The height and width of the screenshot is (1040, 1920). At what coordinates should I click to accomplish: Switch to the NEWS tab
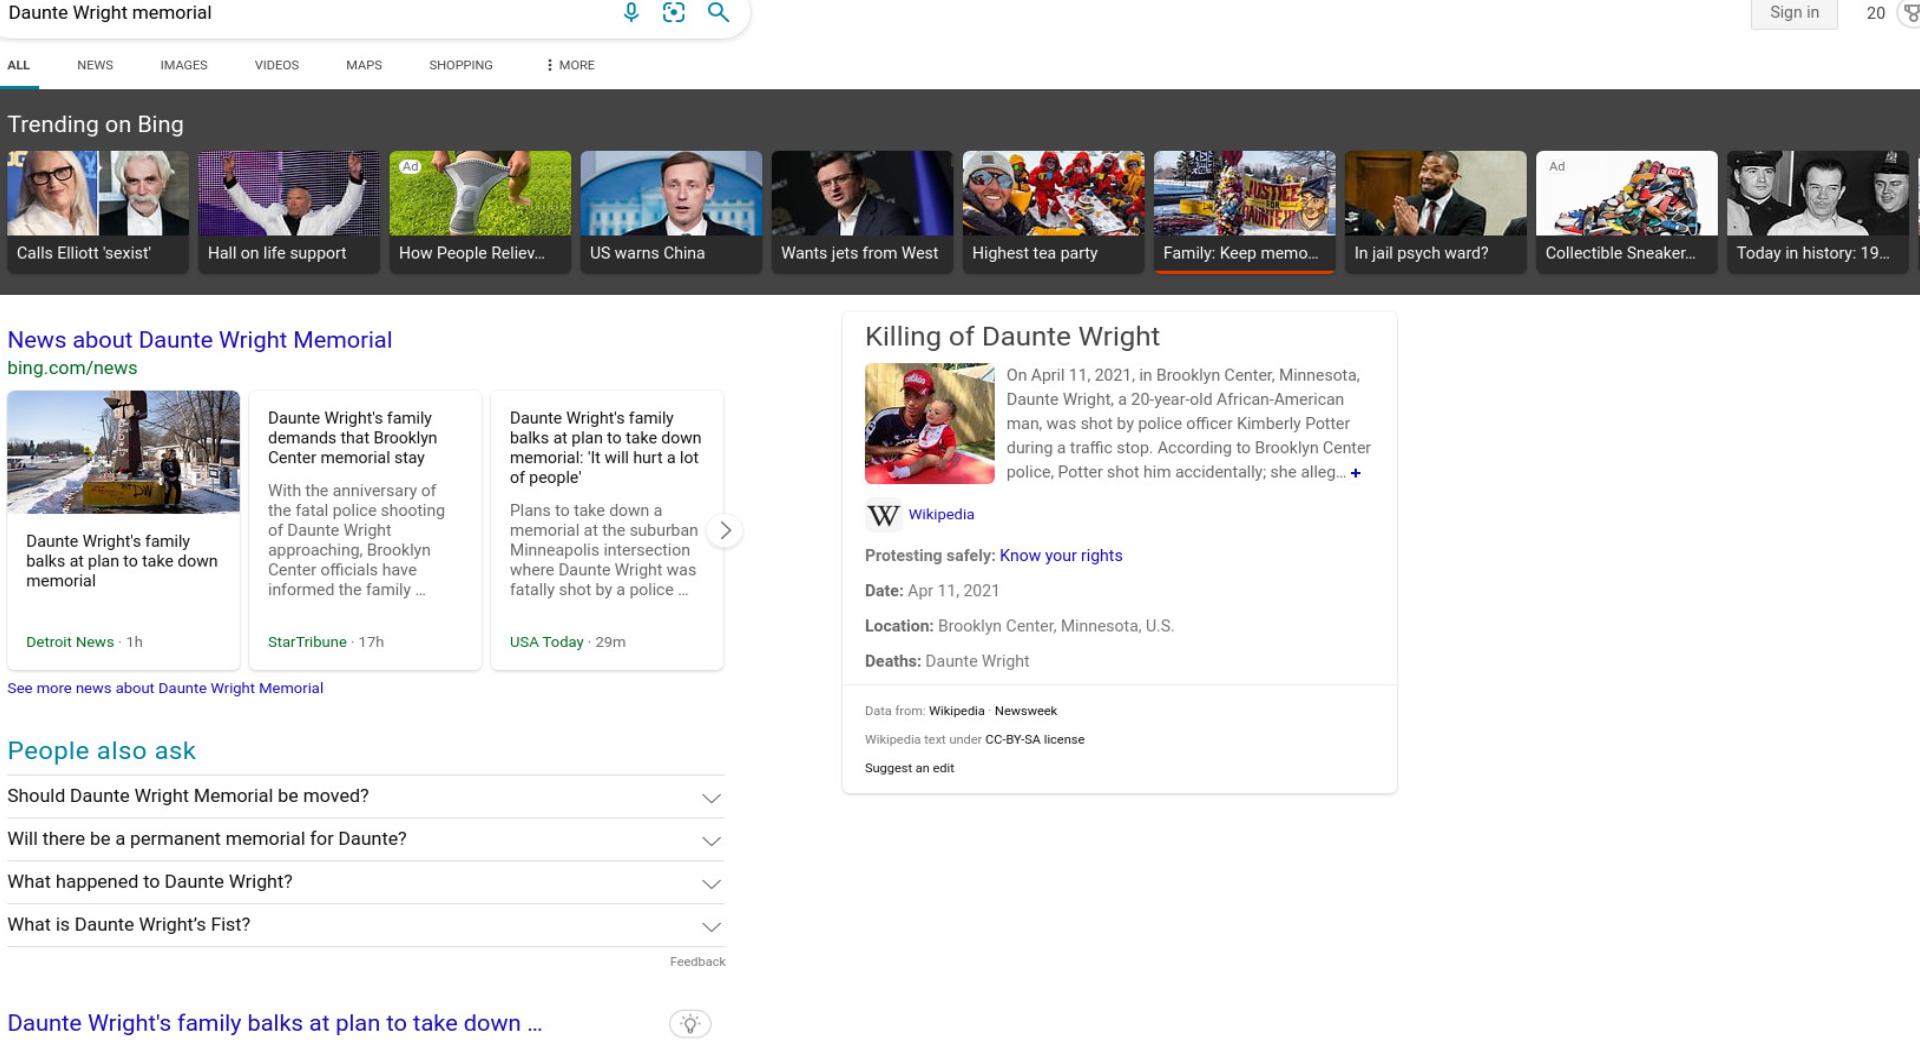pyautogui.click(x=95, y=65)
